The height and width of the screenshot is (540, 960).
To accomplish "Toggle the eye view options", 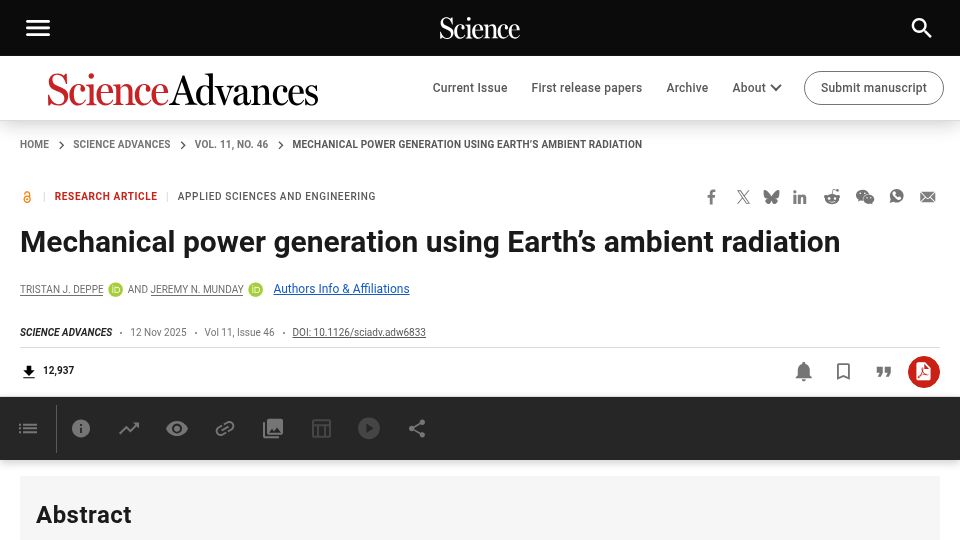I will 177,429.
